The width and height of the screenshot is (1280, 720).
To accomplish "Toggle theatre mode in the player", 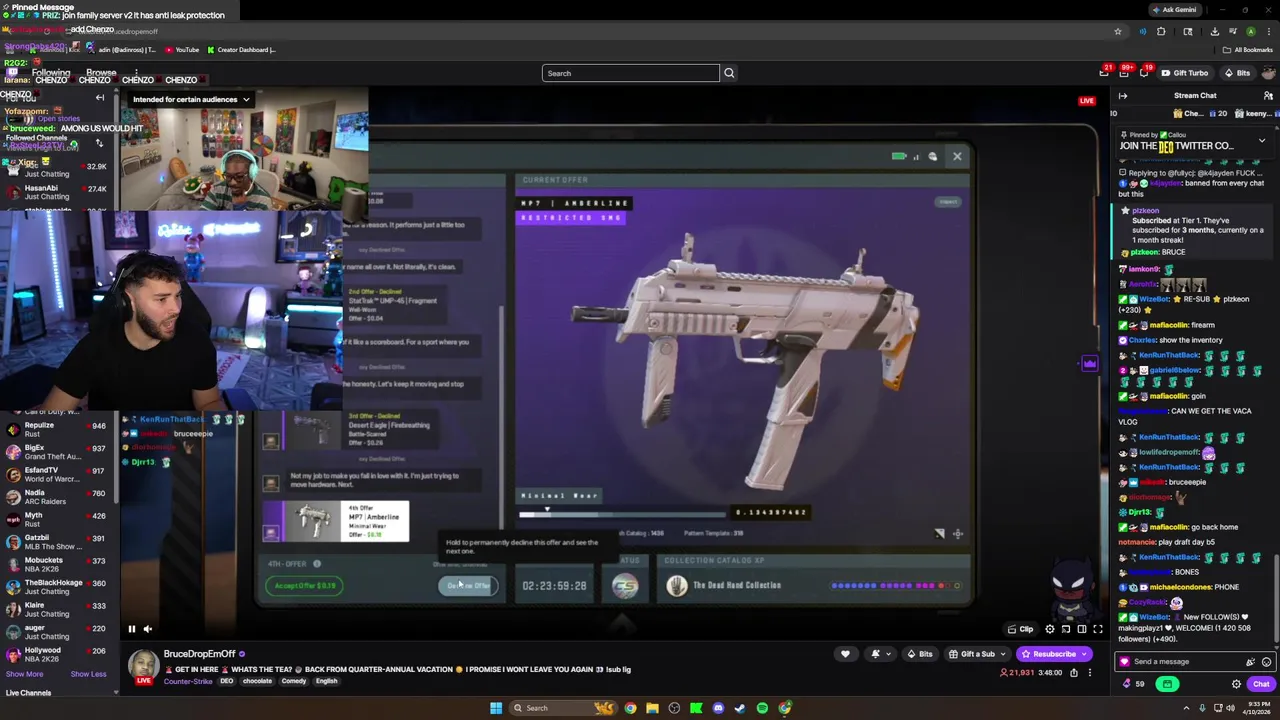I will (x=1082, y=629).
